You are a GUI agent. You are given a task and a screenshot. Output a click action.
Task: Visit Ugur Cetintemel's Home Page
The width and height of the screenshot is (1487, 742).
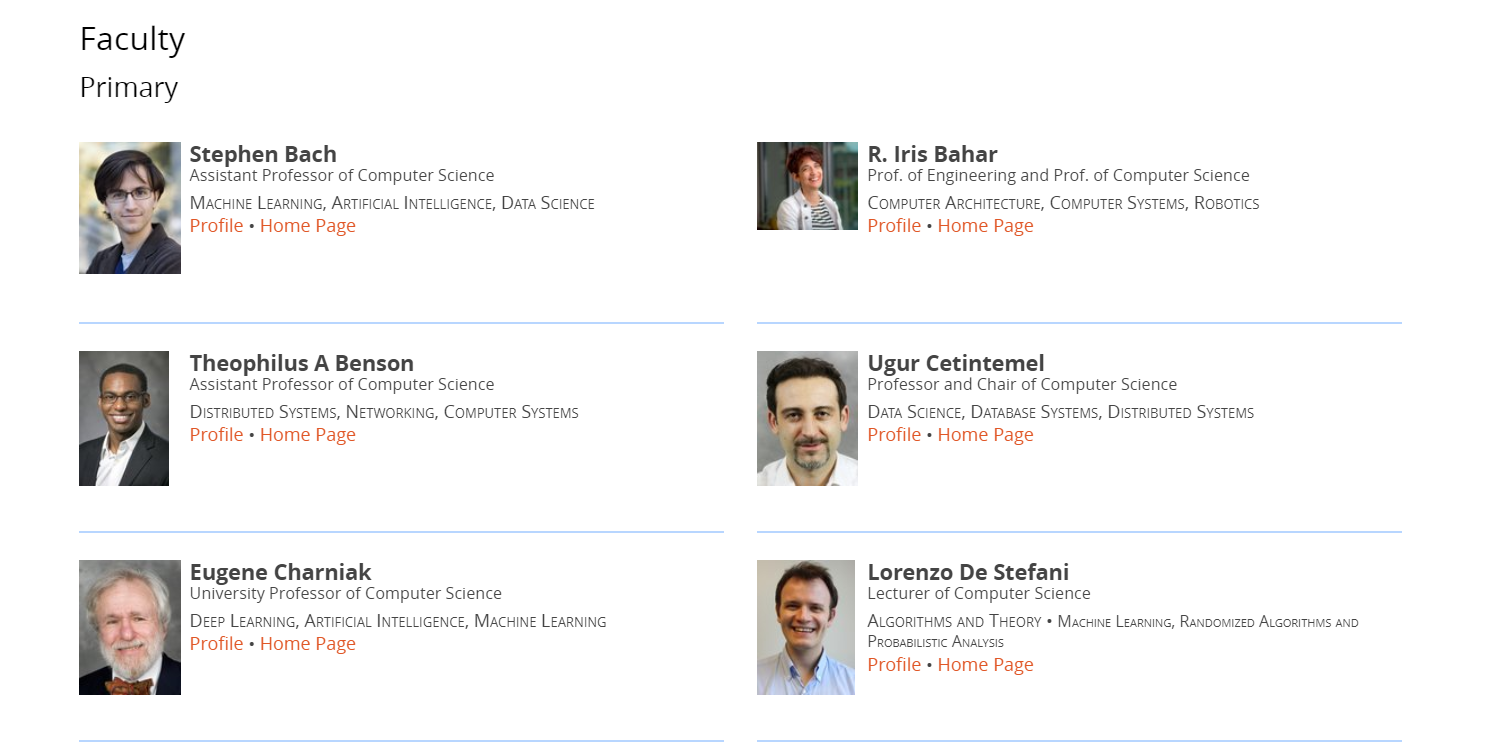[986, 435]
